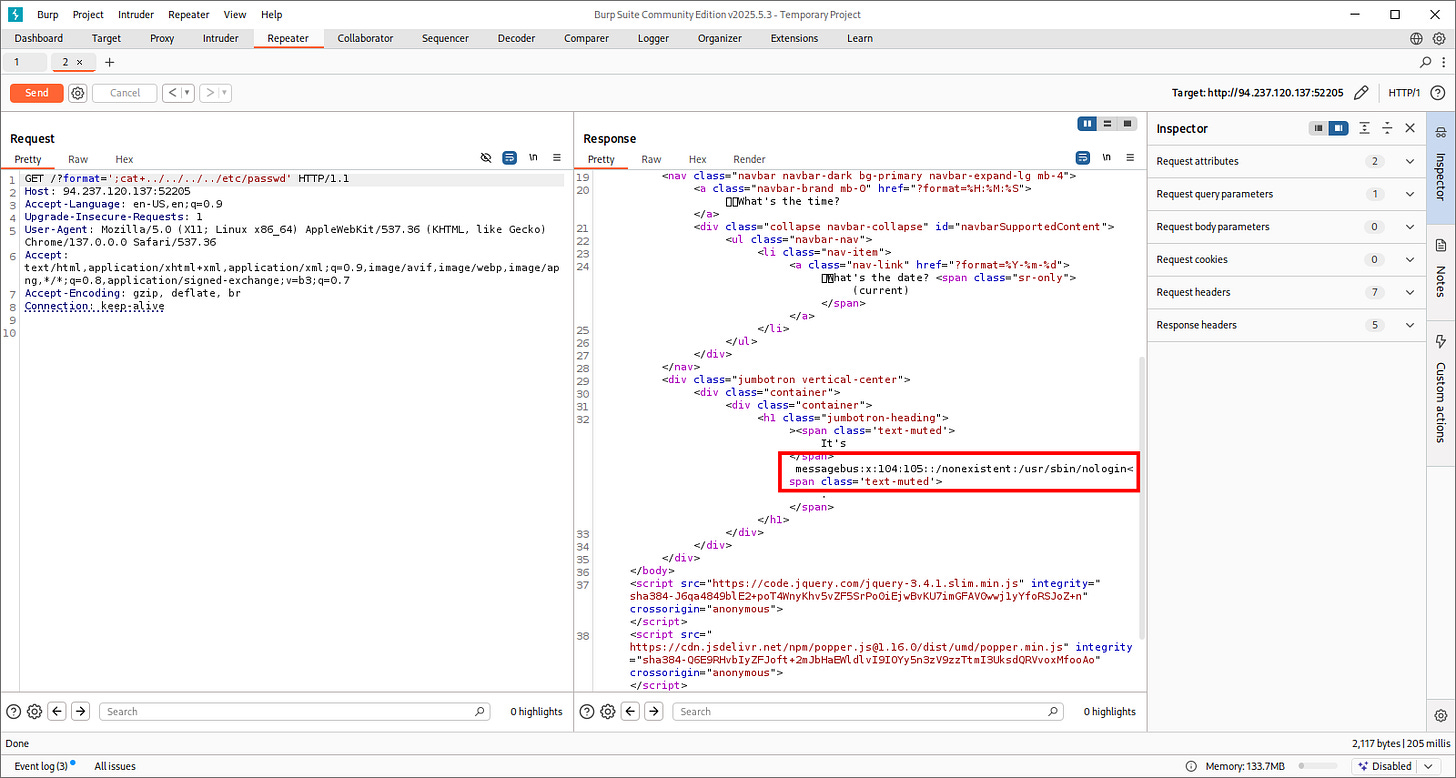Image resolution: width=1456 pixels, height=778 pixels.
Task: Expand Response headers in Inspector
Action: tap(1410, 325)
